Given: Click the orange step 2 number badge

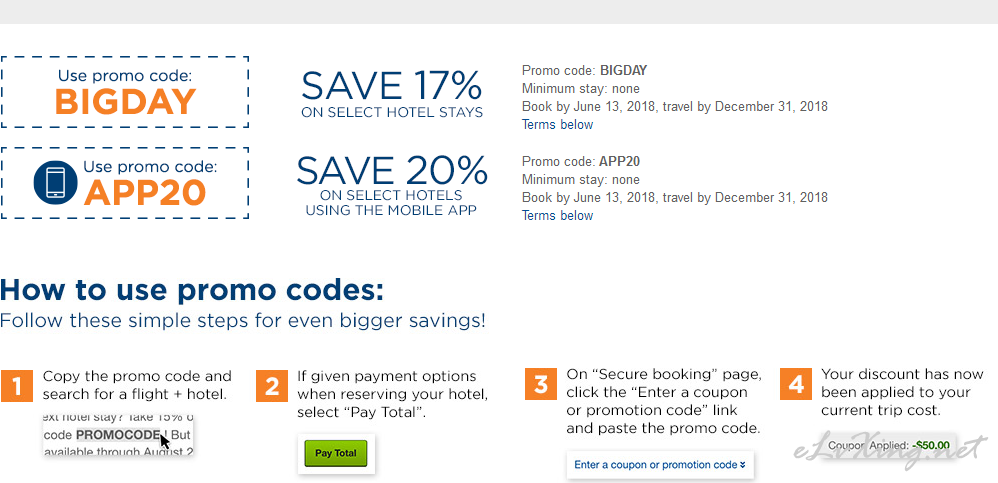Looking at the screenshot, I should click(272, 386).
